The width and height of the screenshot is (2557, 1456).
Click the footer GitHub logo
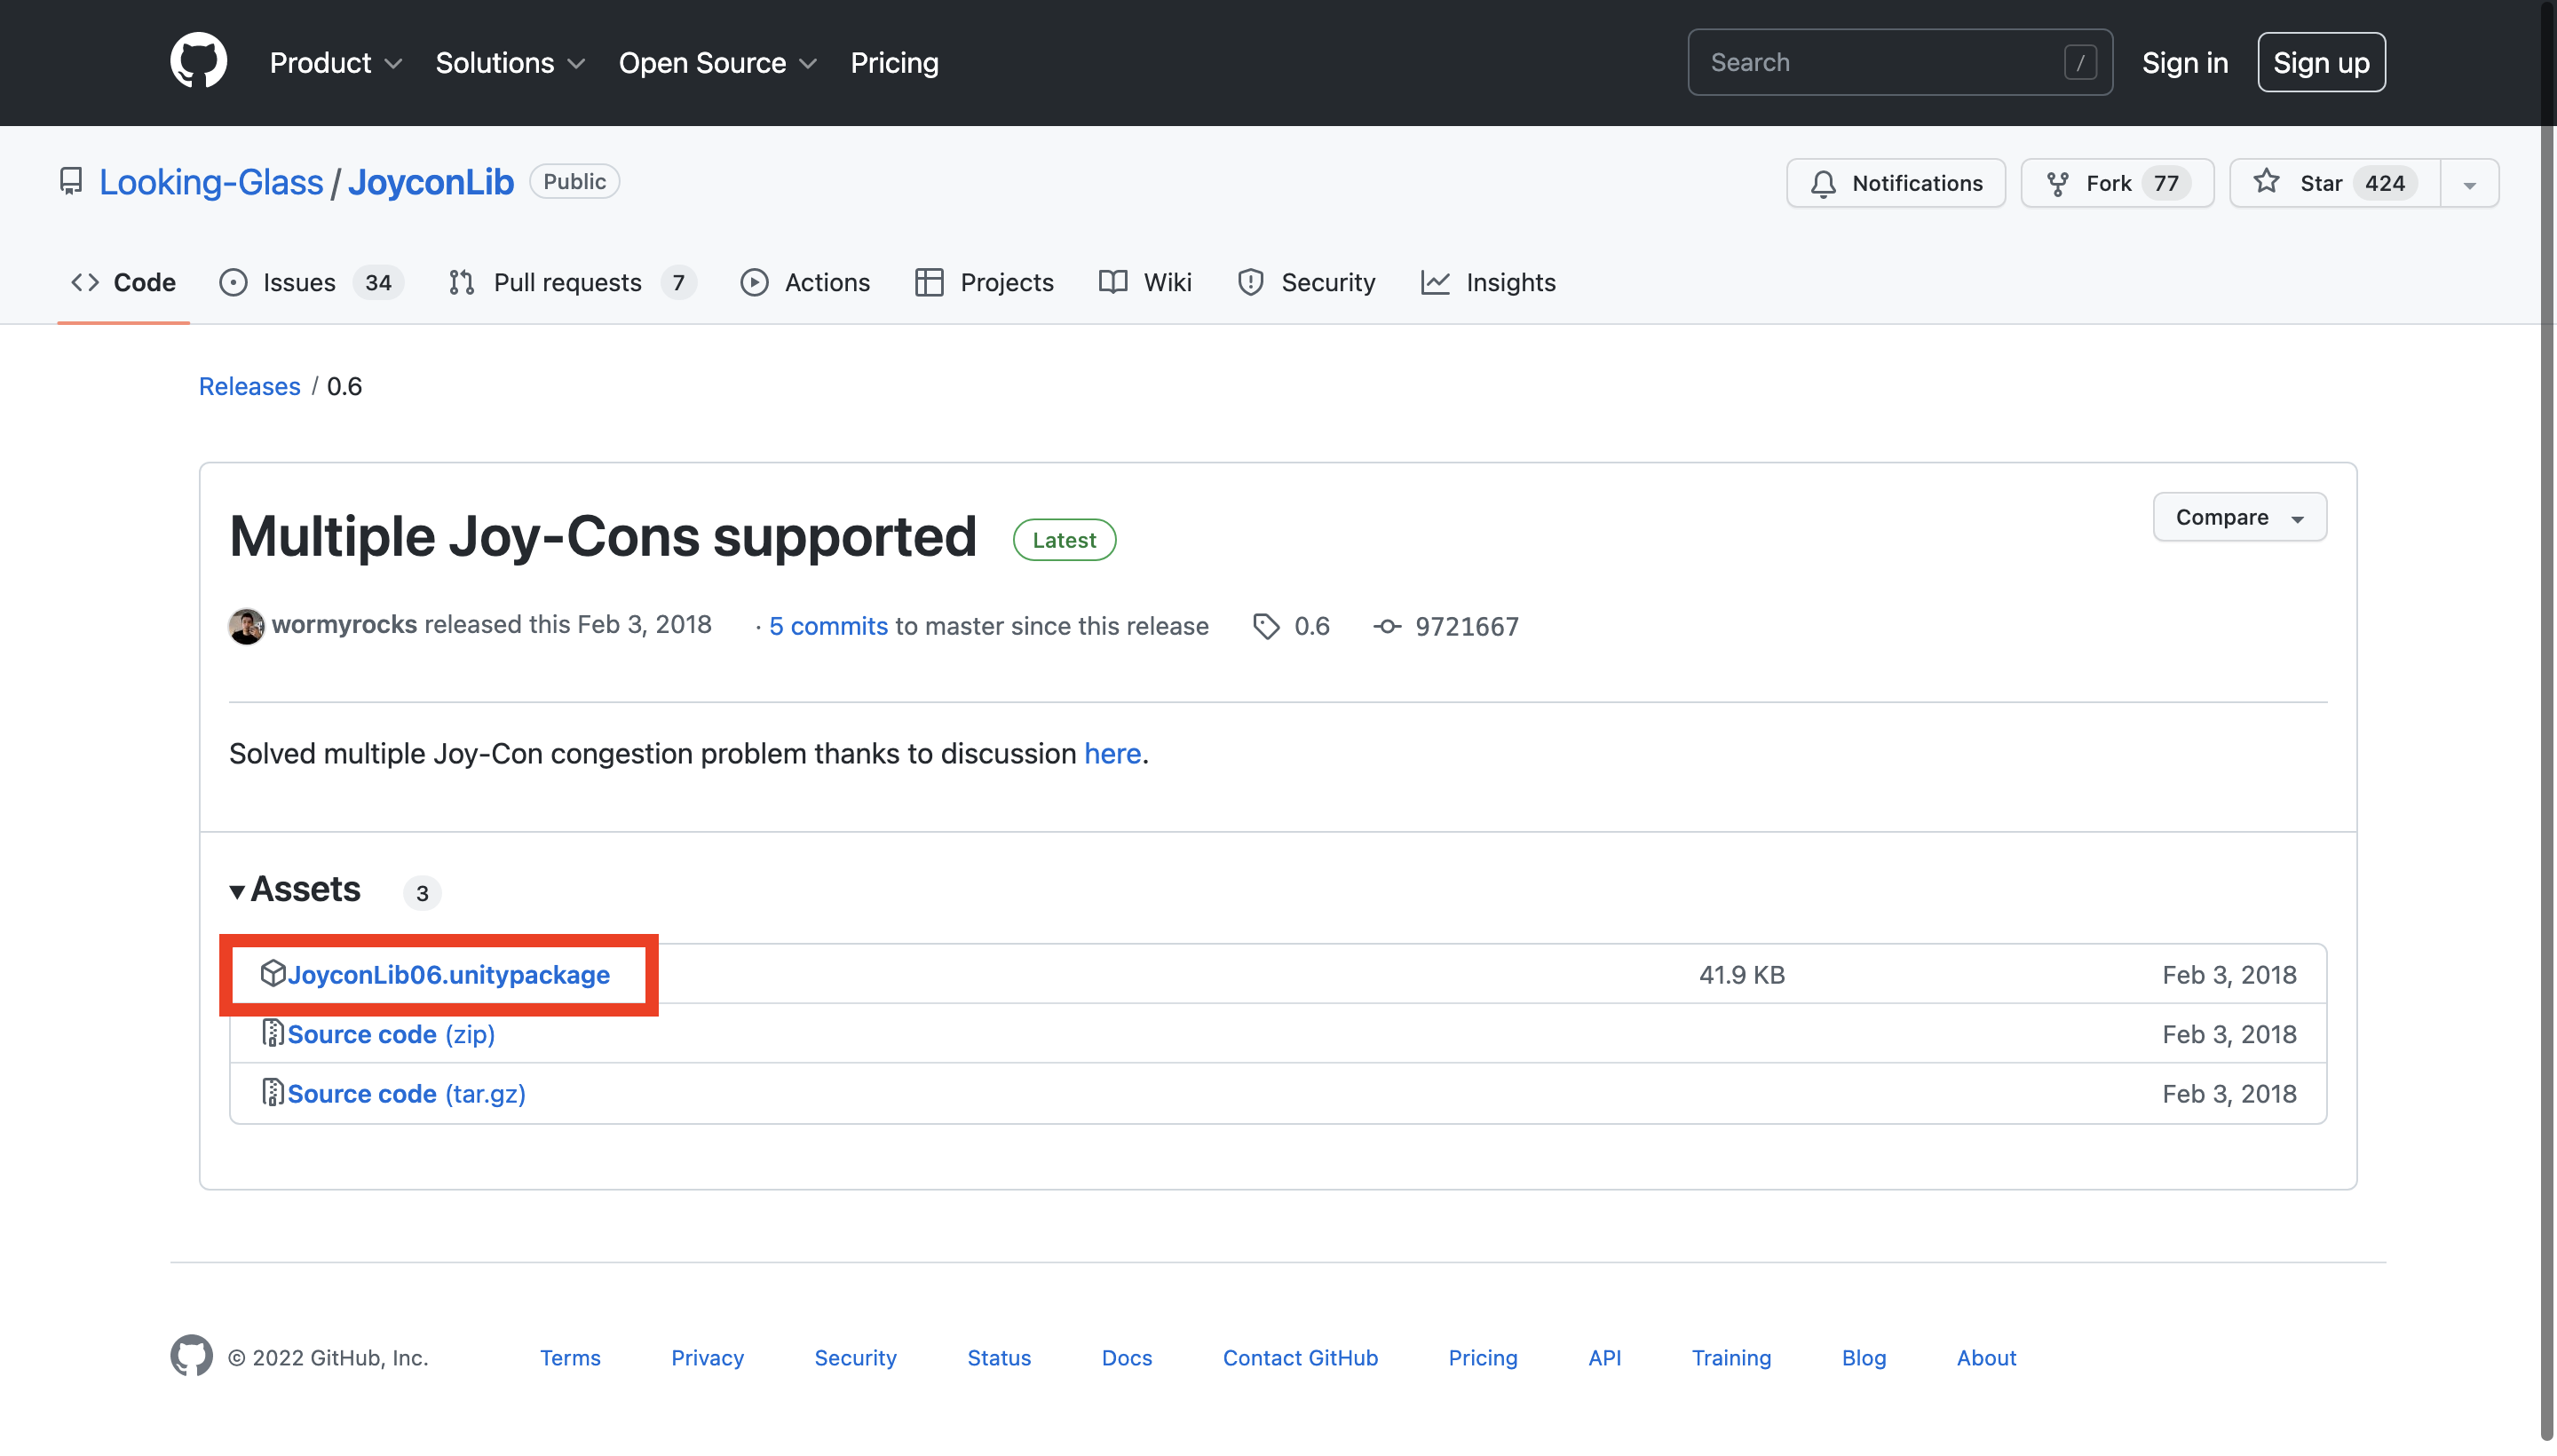pyautogui.click(x=191, y=1356)
